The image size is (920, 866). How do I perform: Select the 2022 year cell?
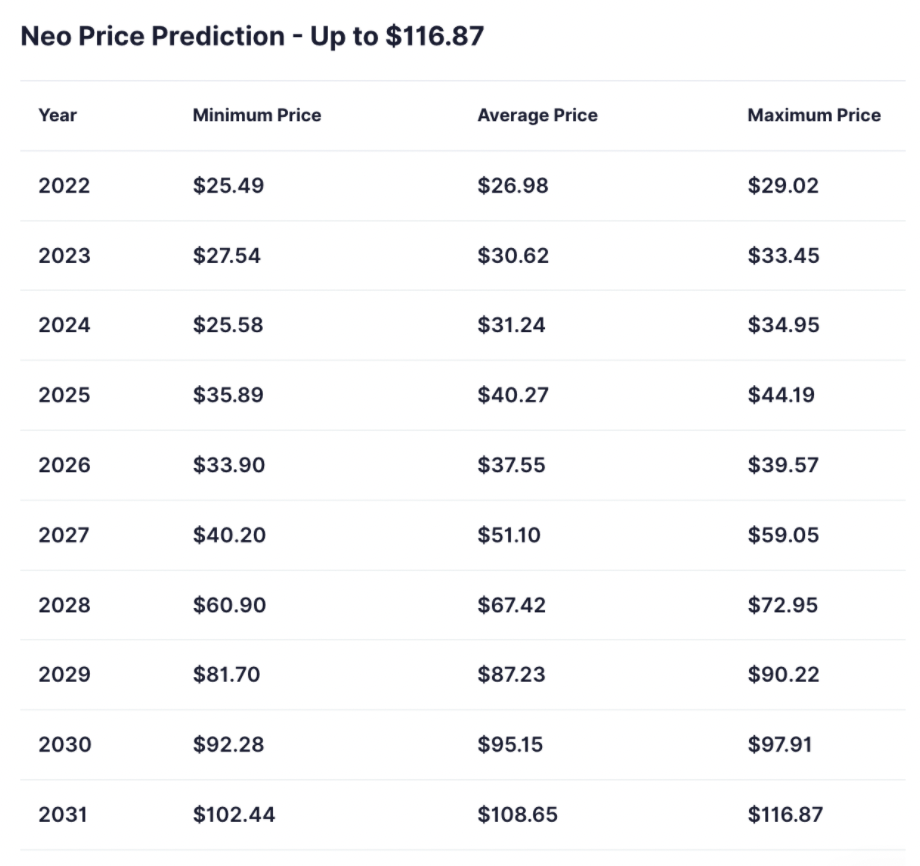64,185
